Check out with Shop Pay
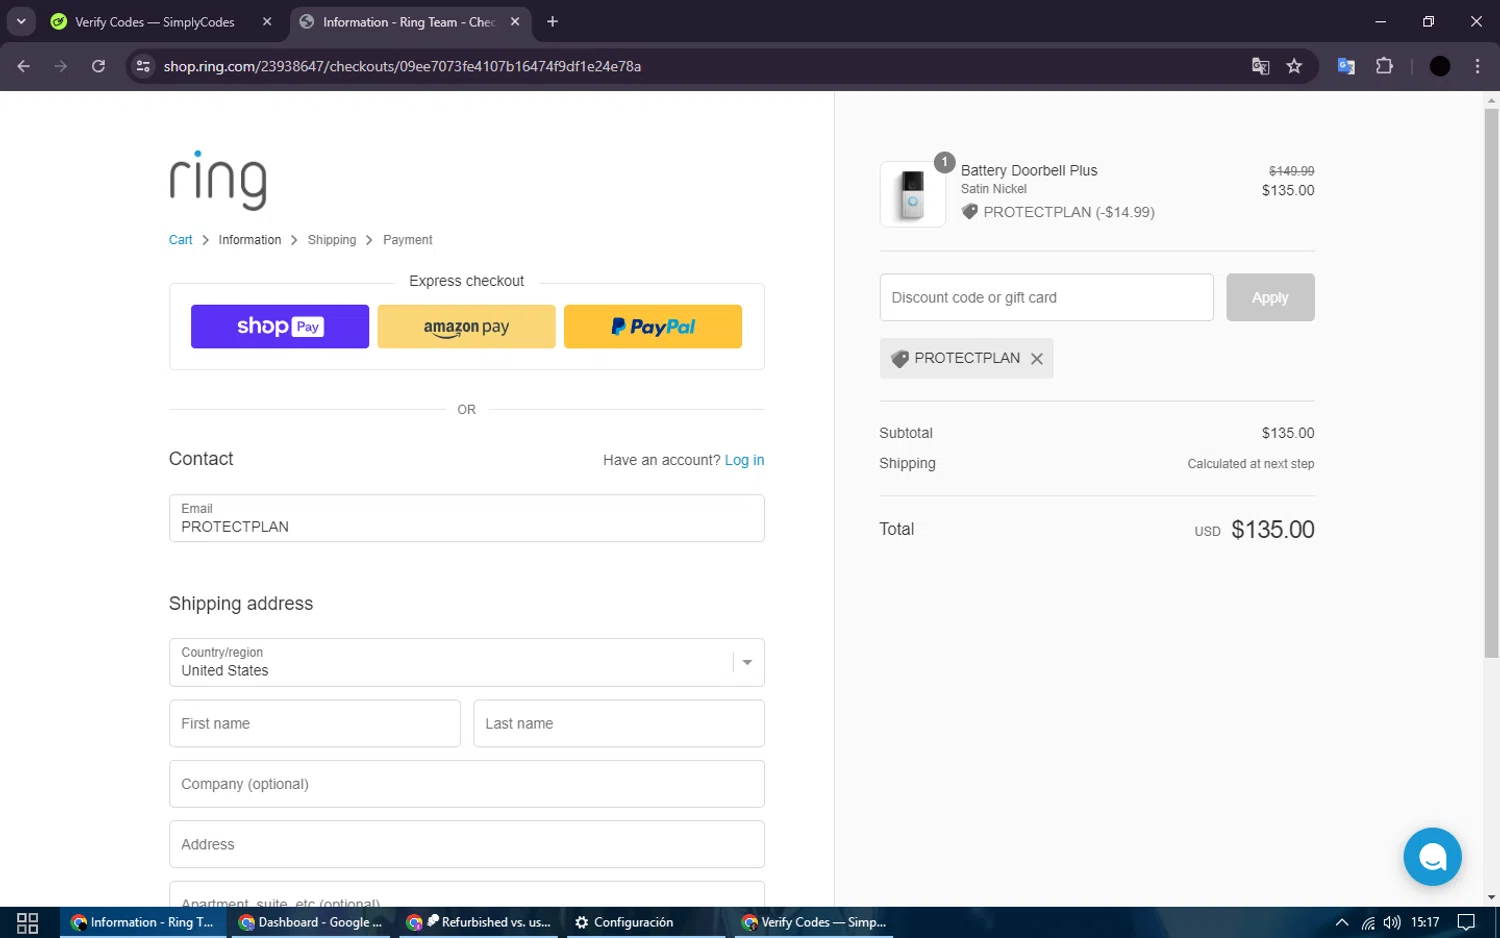This screenshot has width=1500, height=938. point(280,326)
